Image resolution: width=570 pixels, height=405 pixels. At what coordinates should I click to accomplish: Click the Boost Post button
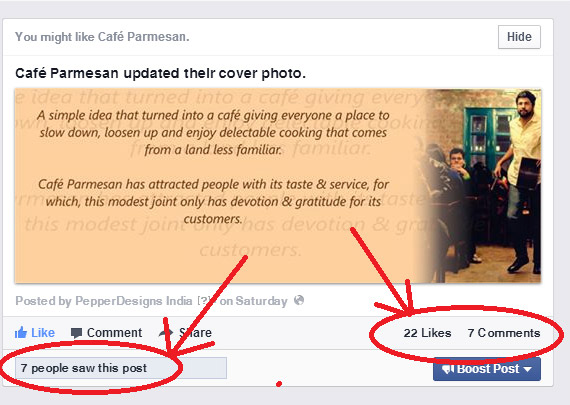coord(487,369)
